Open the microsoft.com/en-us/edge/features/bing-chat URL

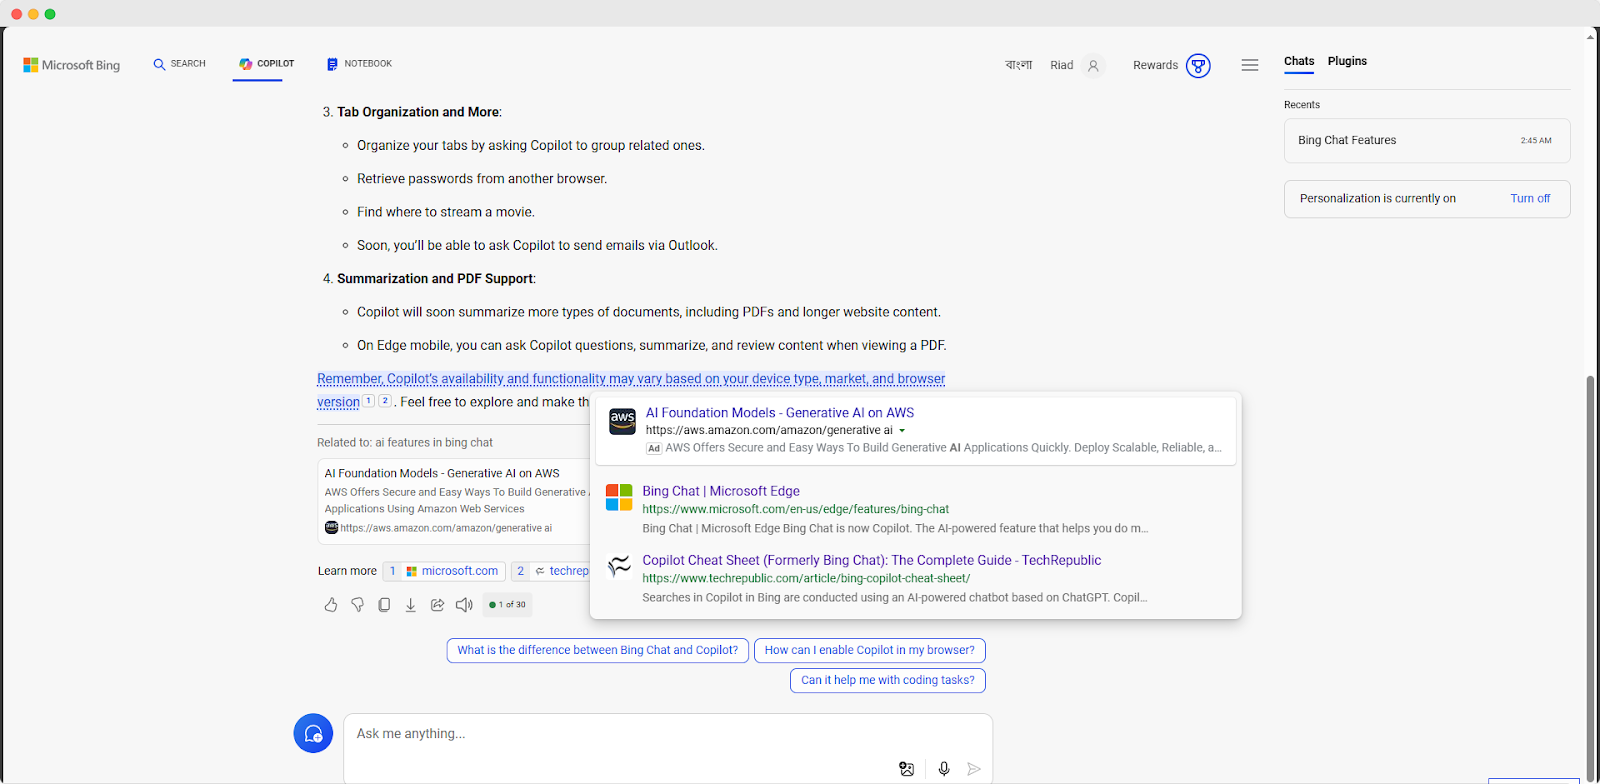click(796, 510)
